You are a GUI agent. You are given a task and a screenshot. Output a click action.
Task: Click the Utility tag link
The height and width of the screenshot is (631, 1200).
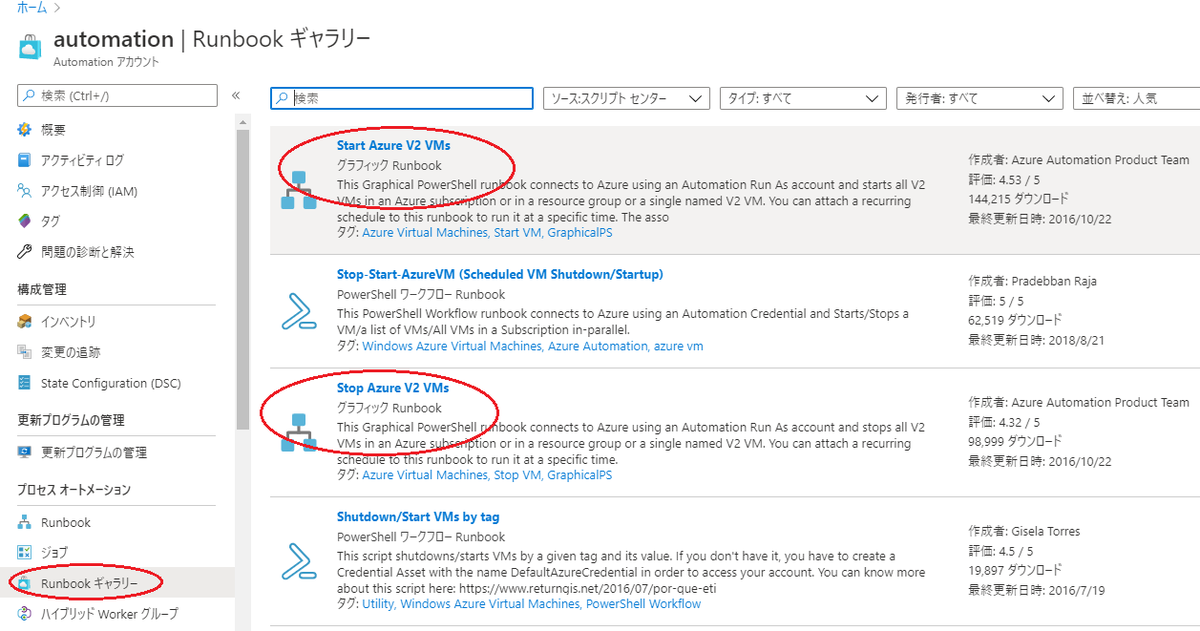coord(378,604)
